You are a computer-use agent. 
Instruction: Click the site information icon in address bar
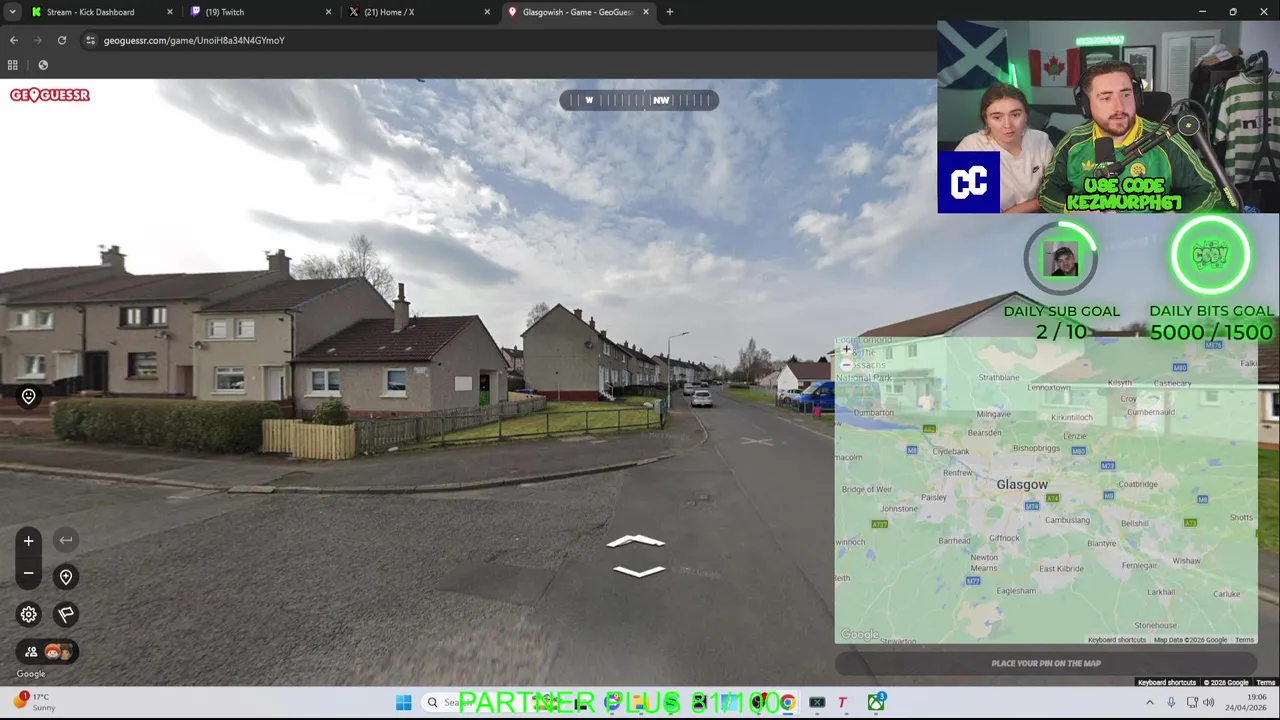coord(90,40)
